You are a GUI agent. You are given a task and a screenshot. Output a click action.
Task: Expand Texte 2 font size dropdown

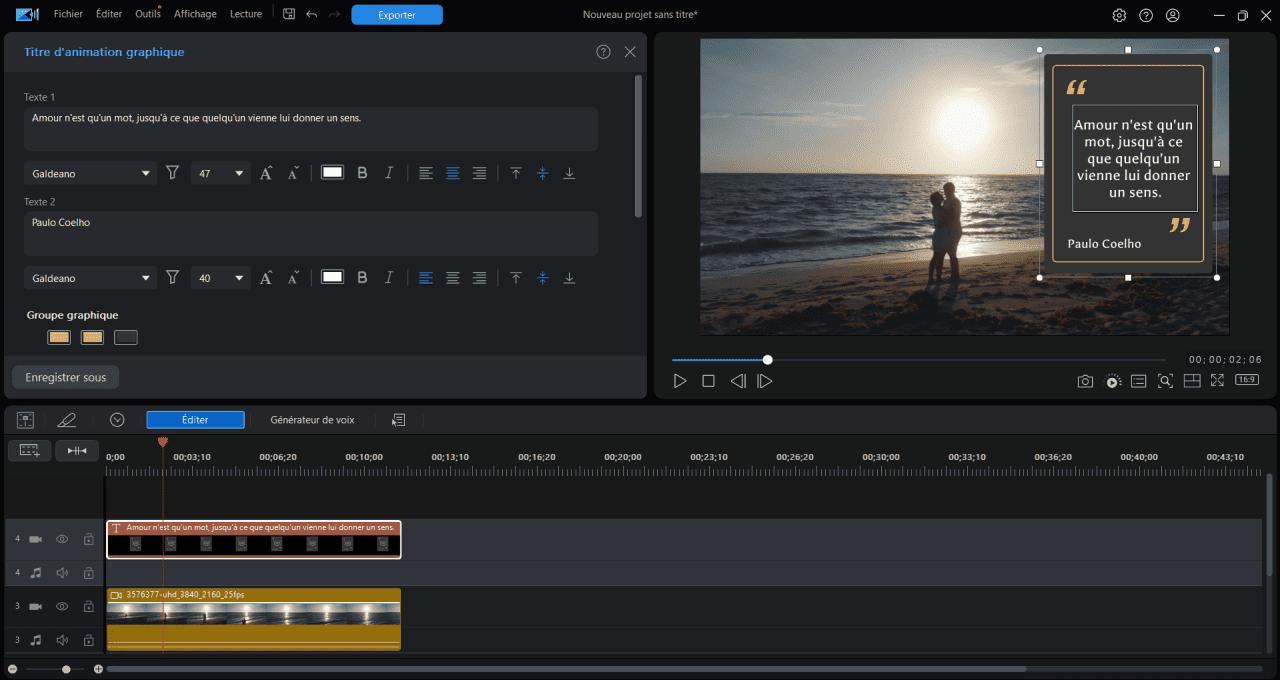[239, 278]
